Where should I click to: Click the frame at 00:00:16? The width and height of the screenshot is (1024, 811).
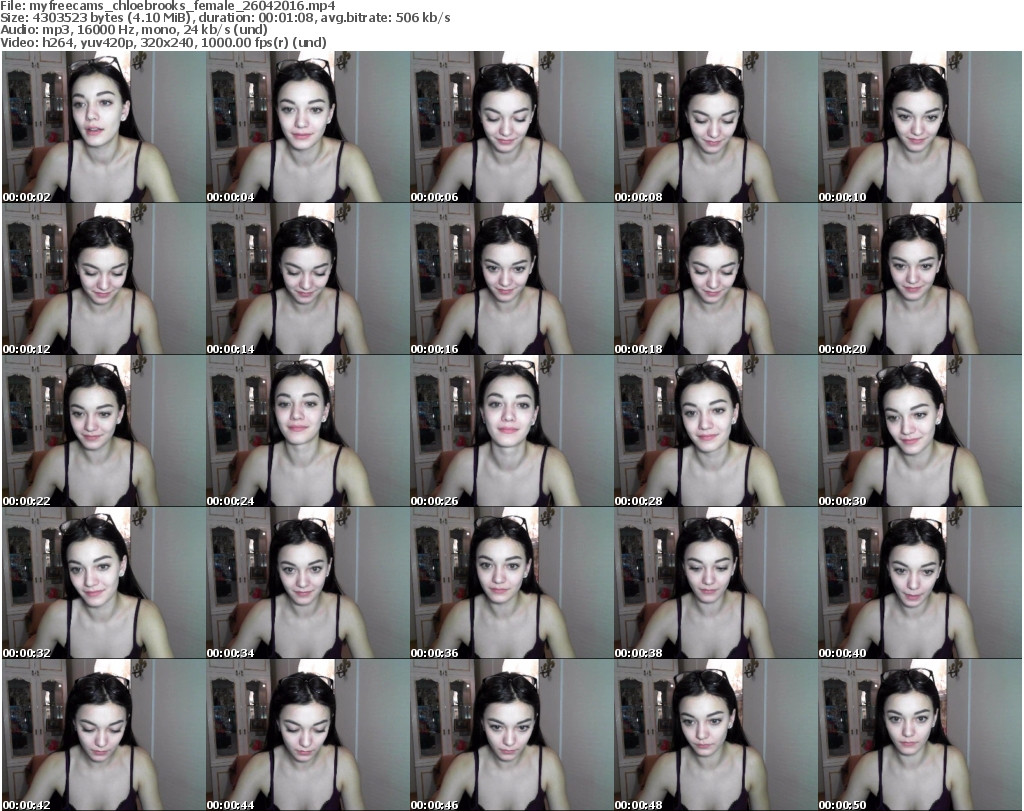[x=511, y=279]
